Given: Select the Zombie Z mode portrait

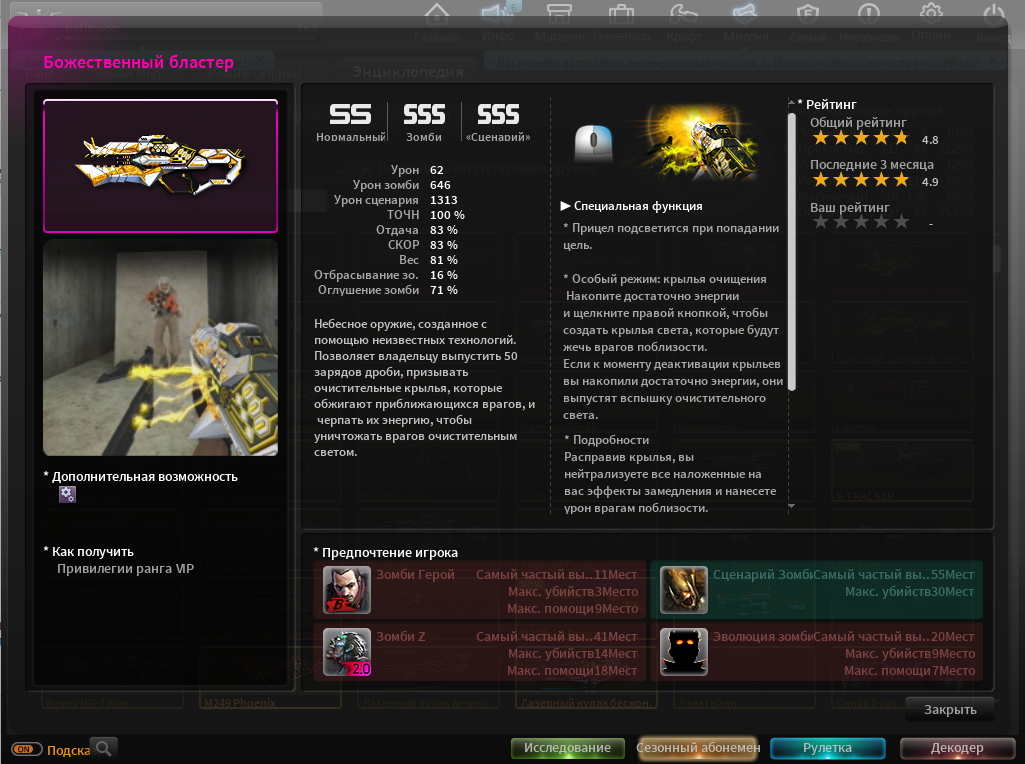Looking at the screenshot, I should [x=347, y=652].
